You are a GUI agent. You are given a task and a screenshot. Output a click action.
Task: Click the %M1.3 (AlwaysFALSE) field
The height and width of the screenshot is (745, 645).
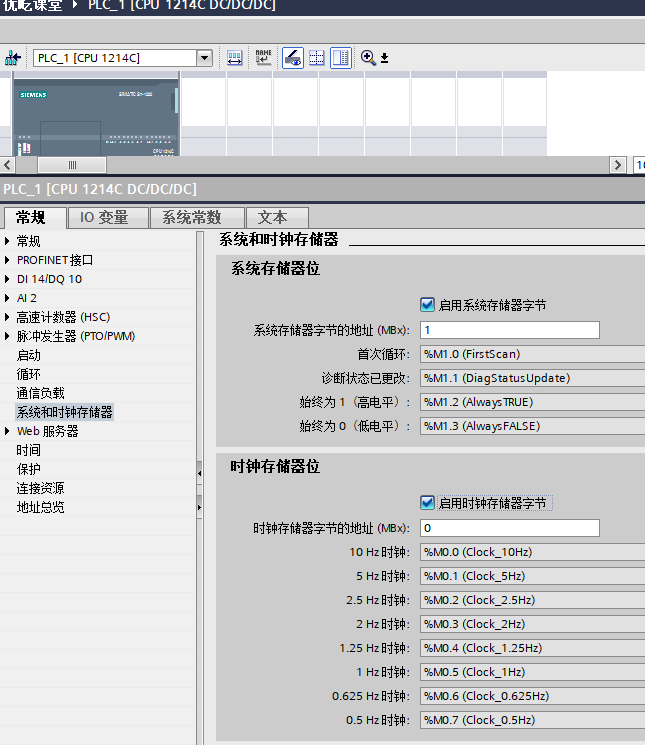(x=532, y=426)
